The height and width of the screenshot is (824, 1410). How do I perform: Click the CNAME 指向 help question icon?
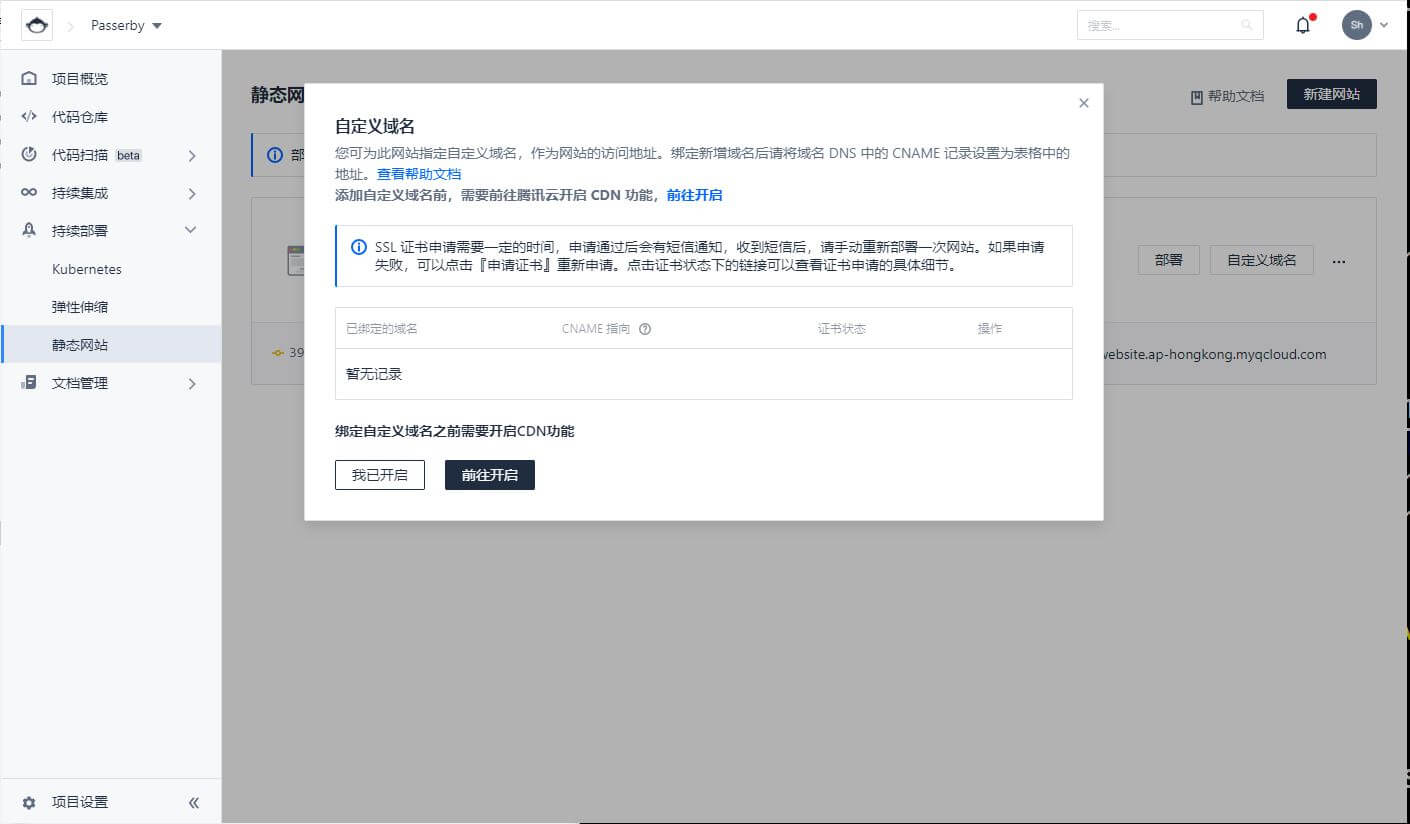coord(645,329)
